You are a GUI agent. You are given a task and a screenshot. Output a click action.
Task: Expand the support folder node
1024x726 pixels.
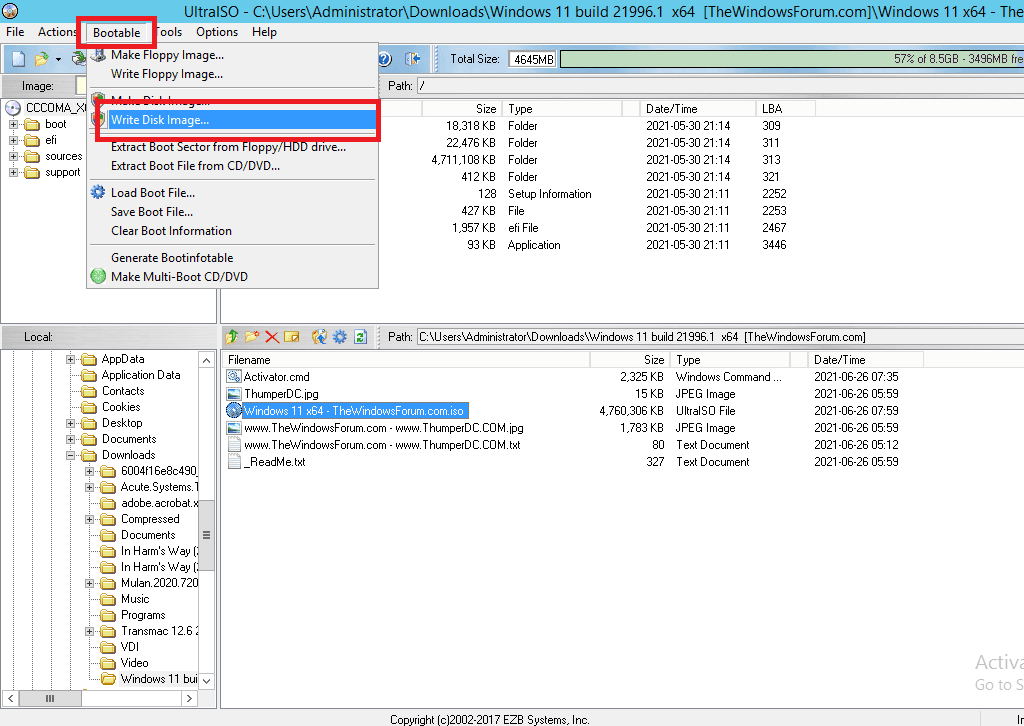13,172
